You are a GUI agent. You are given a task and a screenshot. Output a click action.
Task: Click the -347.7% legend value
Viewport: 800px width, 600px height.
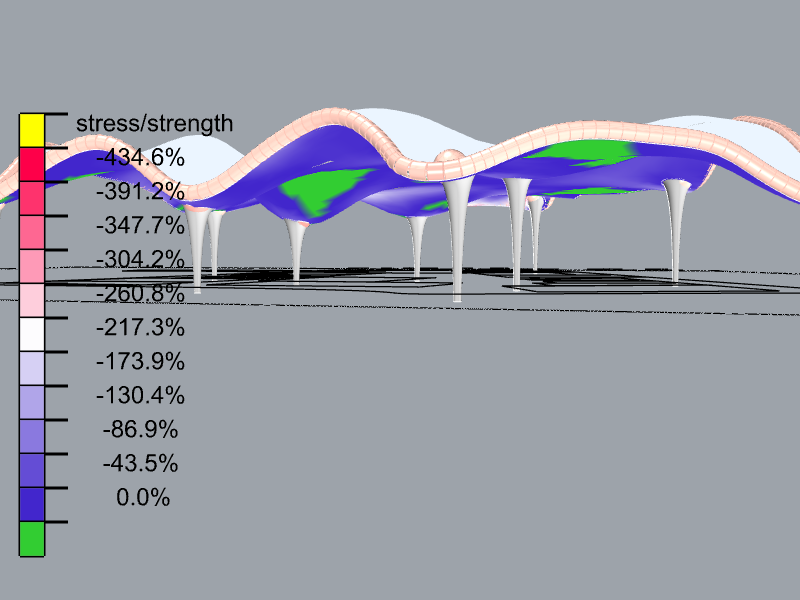[140, 225]
